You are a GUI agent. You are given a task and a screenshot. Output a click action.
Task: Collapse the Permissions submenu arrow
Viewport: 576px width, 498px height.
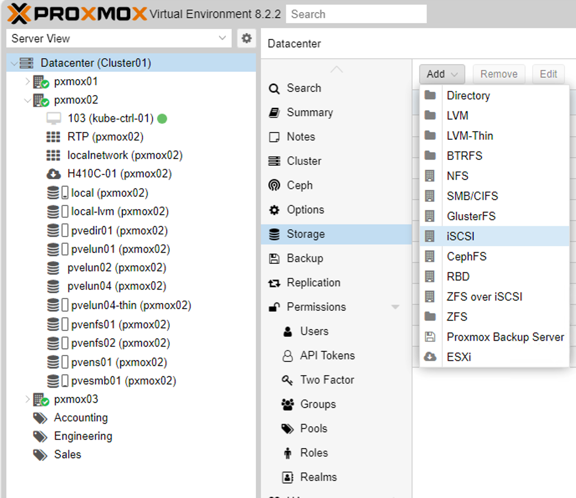point(395,307)
